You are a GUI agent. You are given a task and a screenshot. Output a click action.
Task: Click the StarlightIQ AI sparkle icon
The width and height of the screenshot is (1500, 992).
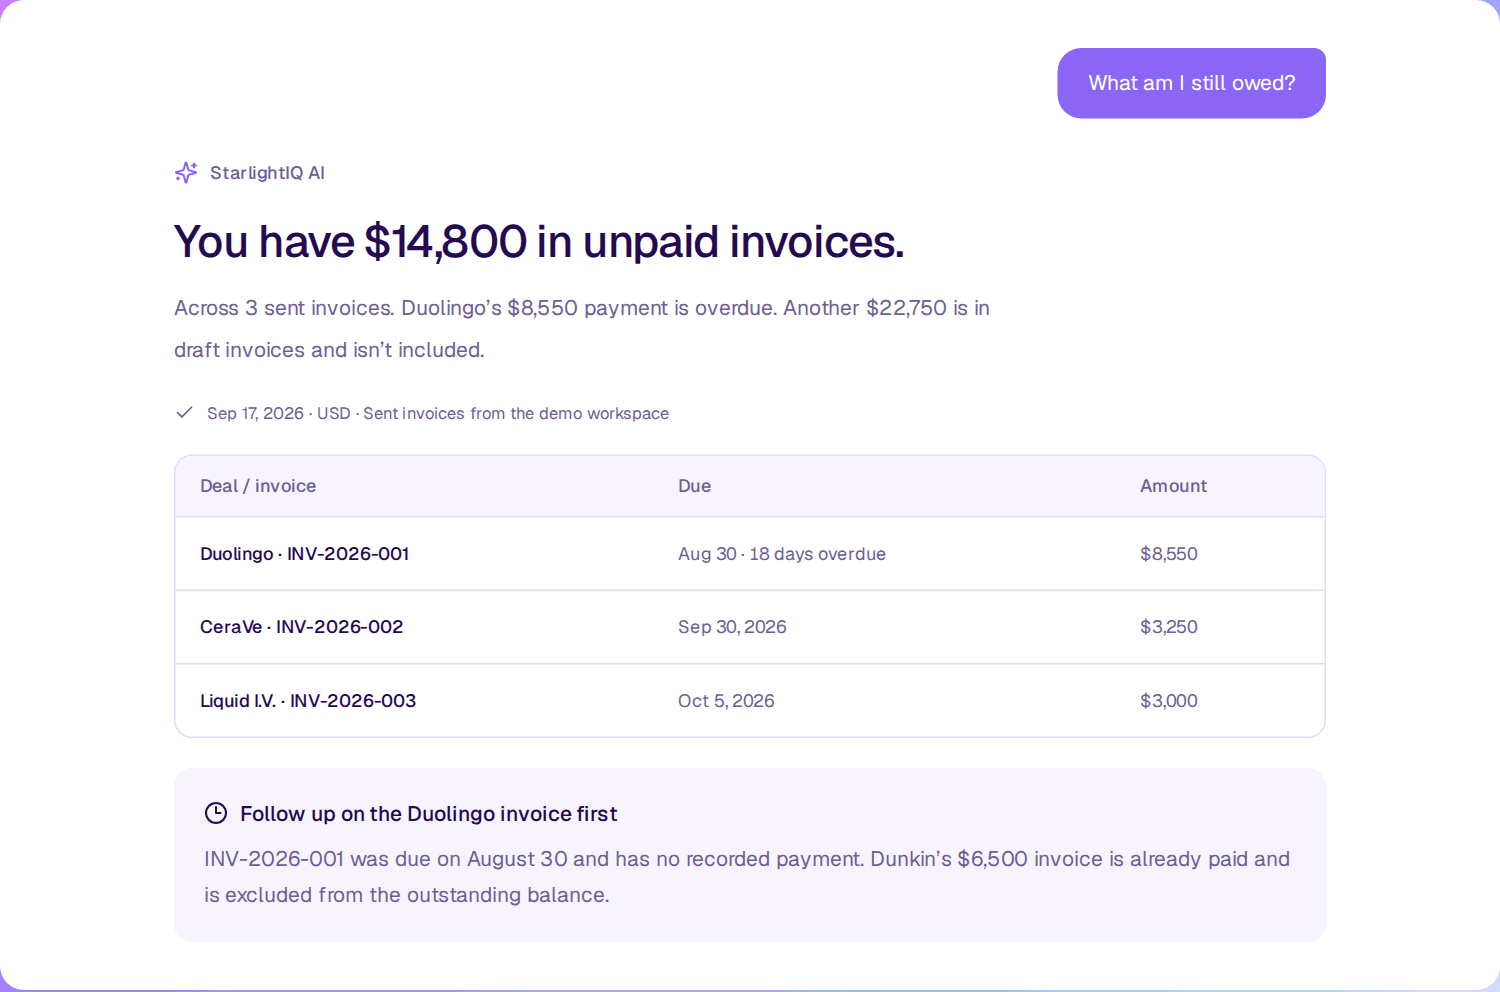(x=186, y=173)
